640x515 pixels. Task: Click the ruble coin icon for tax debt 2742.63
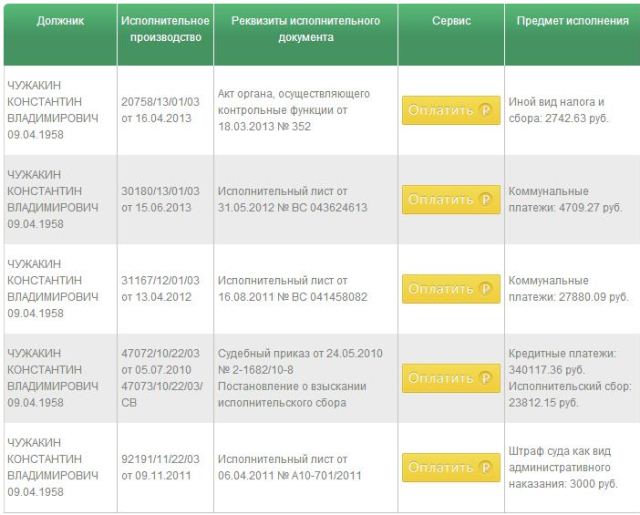[x=487, y=110]
